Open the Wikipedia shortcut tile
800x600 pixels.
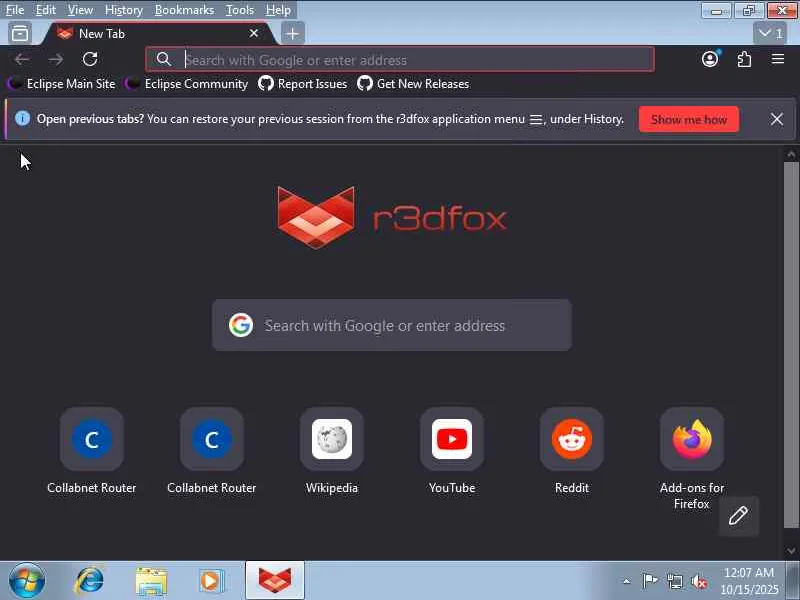point(332,451)
